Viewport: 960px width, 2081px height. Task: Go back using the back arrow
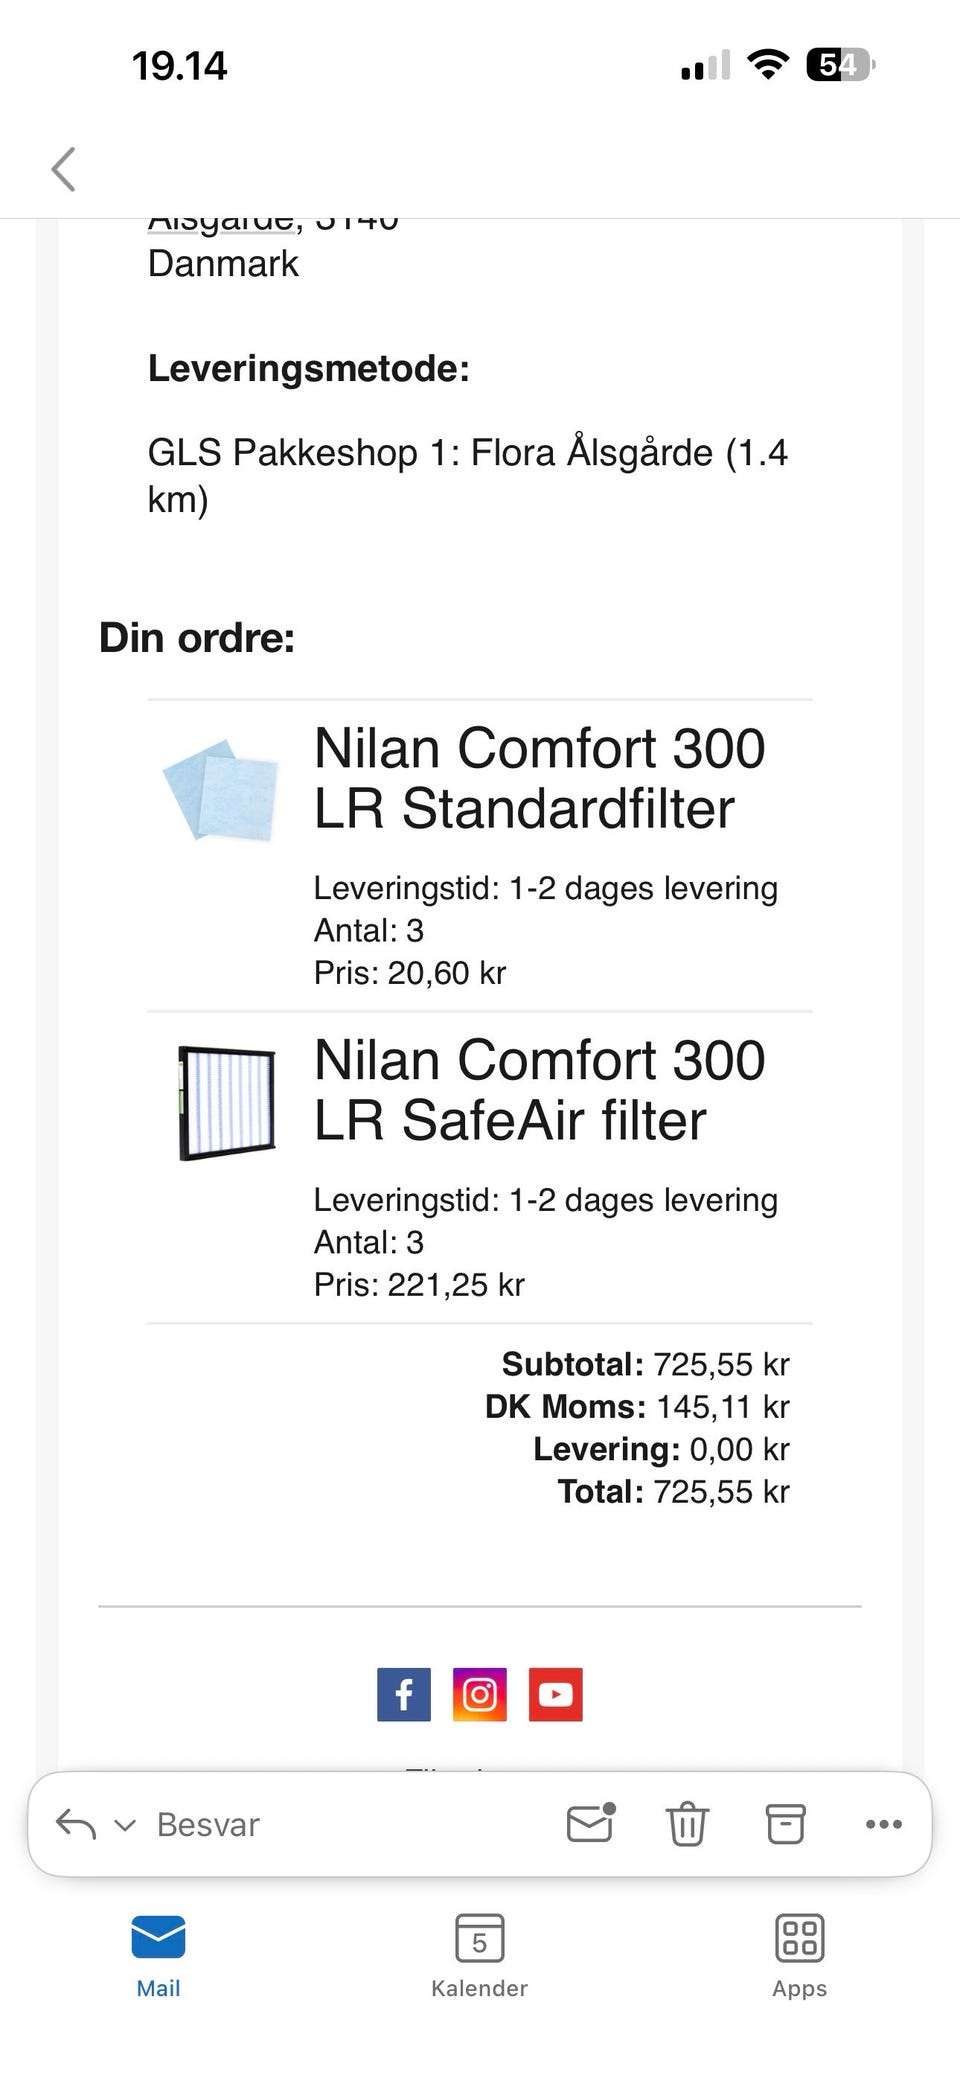(64, 168)
